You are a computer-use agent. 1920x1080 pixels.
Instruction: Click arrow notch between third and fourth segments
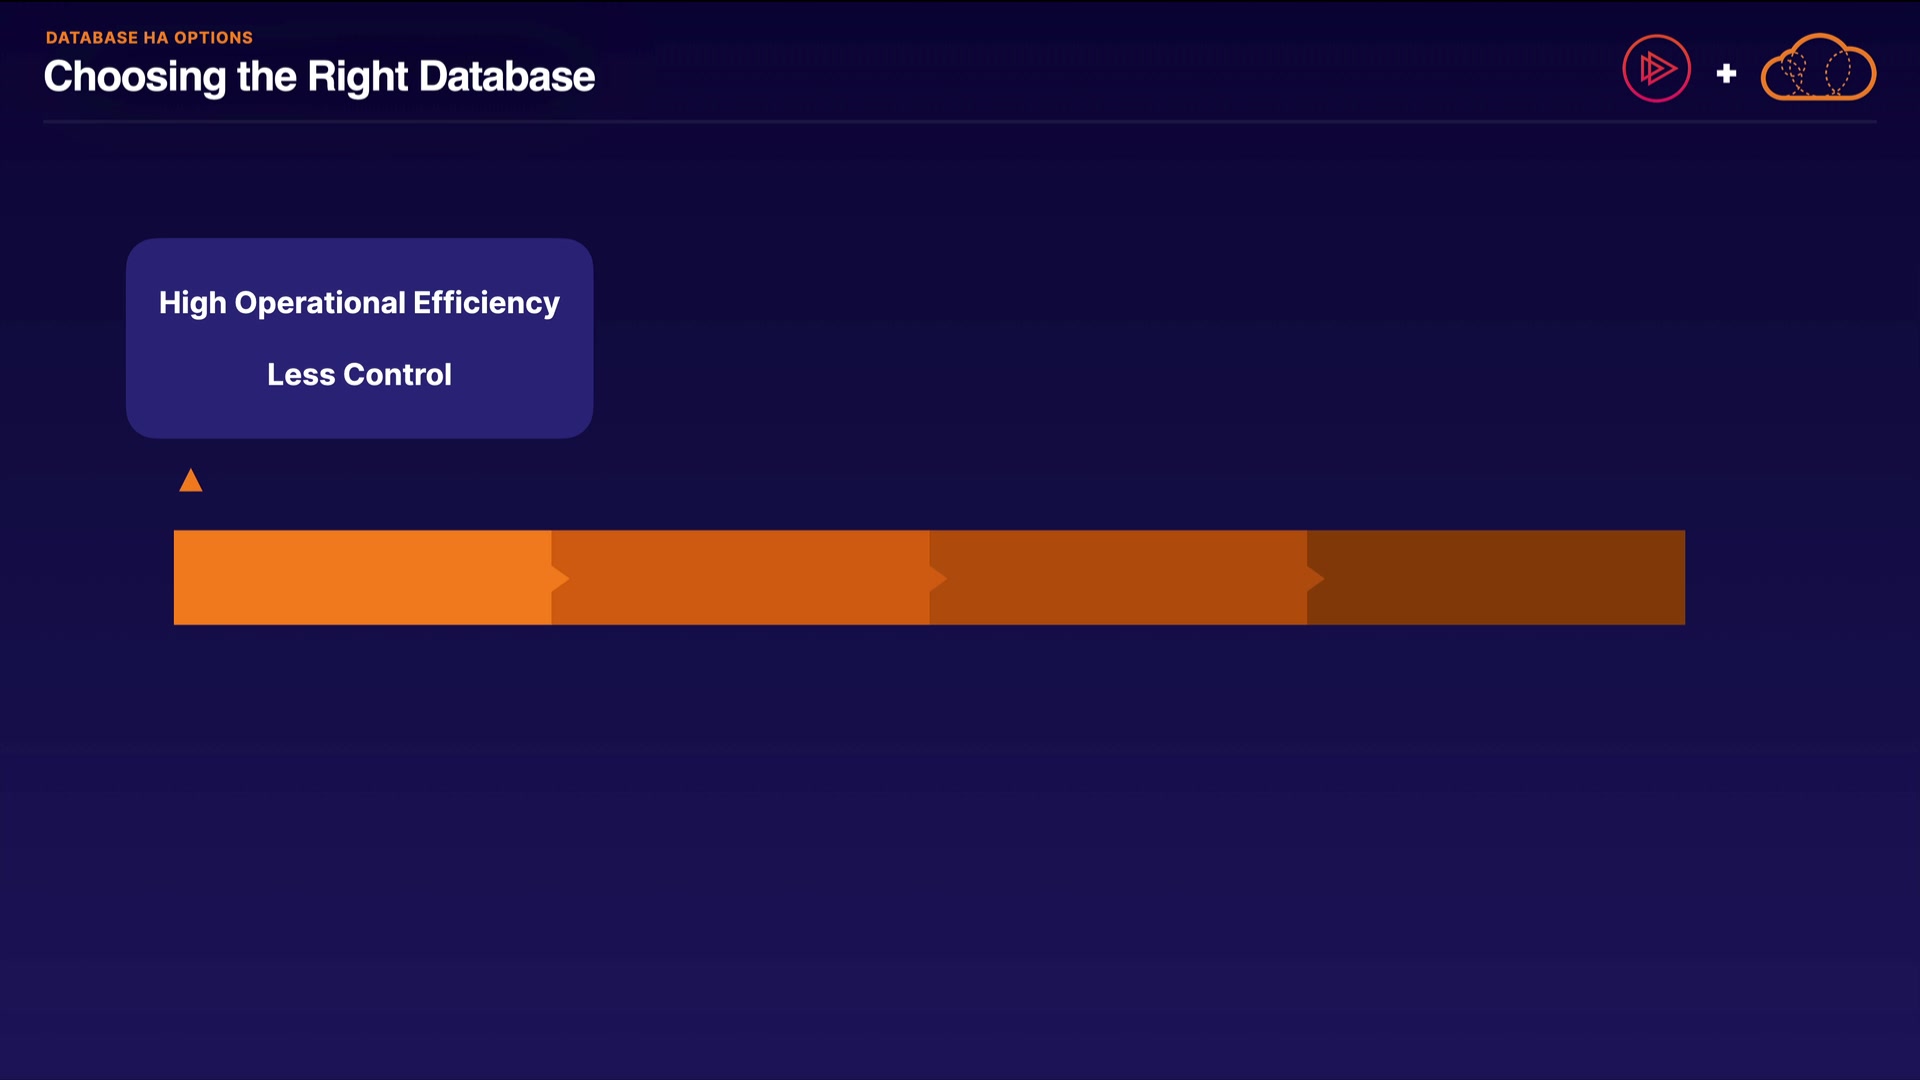pos(1315,578)
